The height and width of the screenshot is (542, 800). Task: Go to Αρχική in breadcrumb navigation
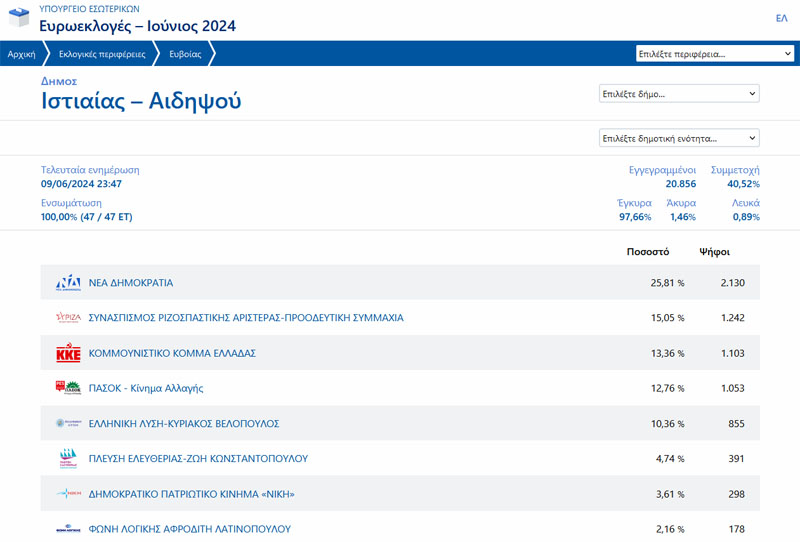[21, 54]
